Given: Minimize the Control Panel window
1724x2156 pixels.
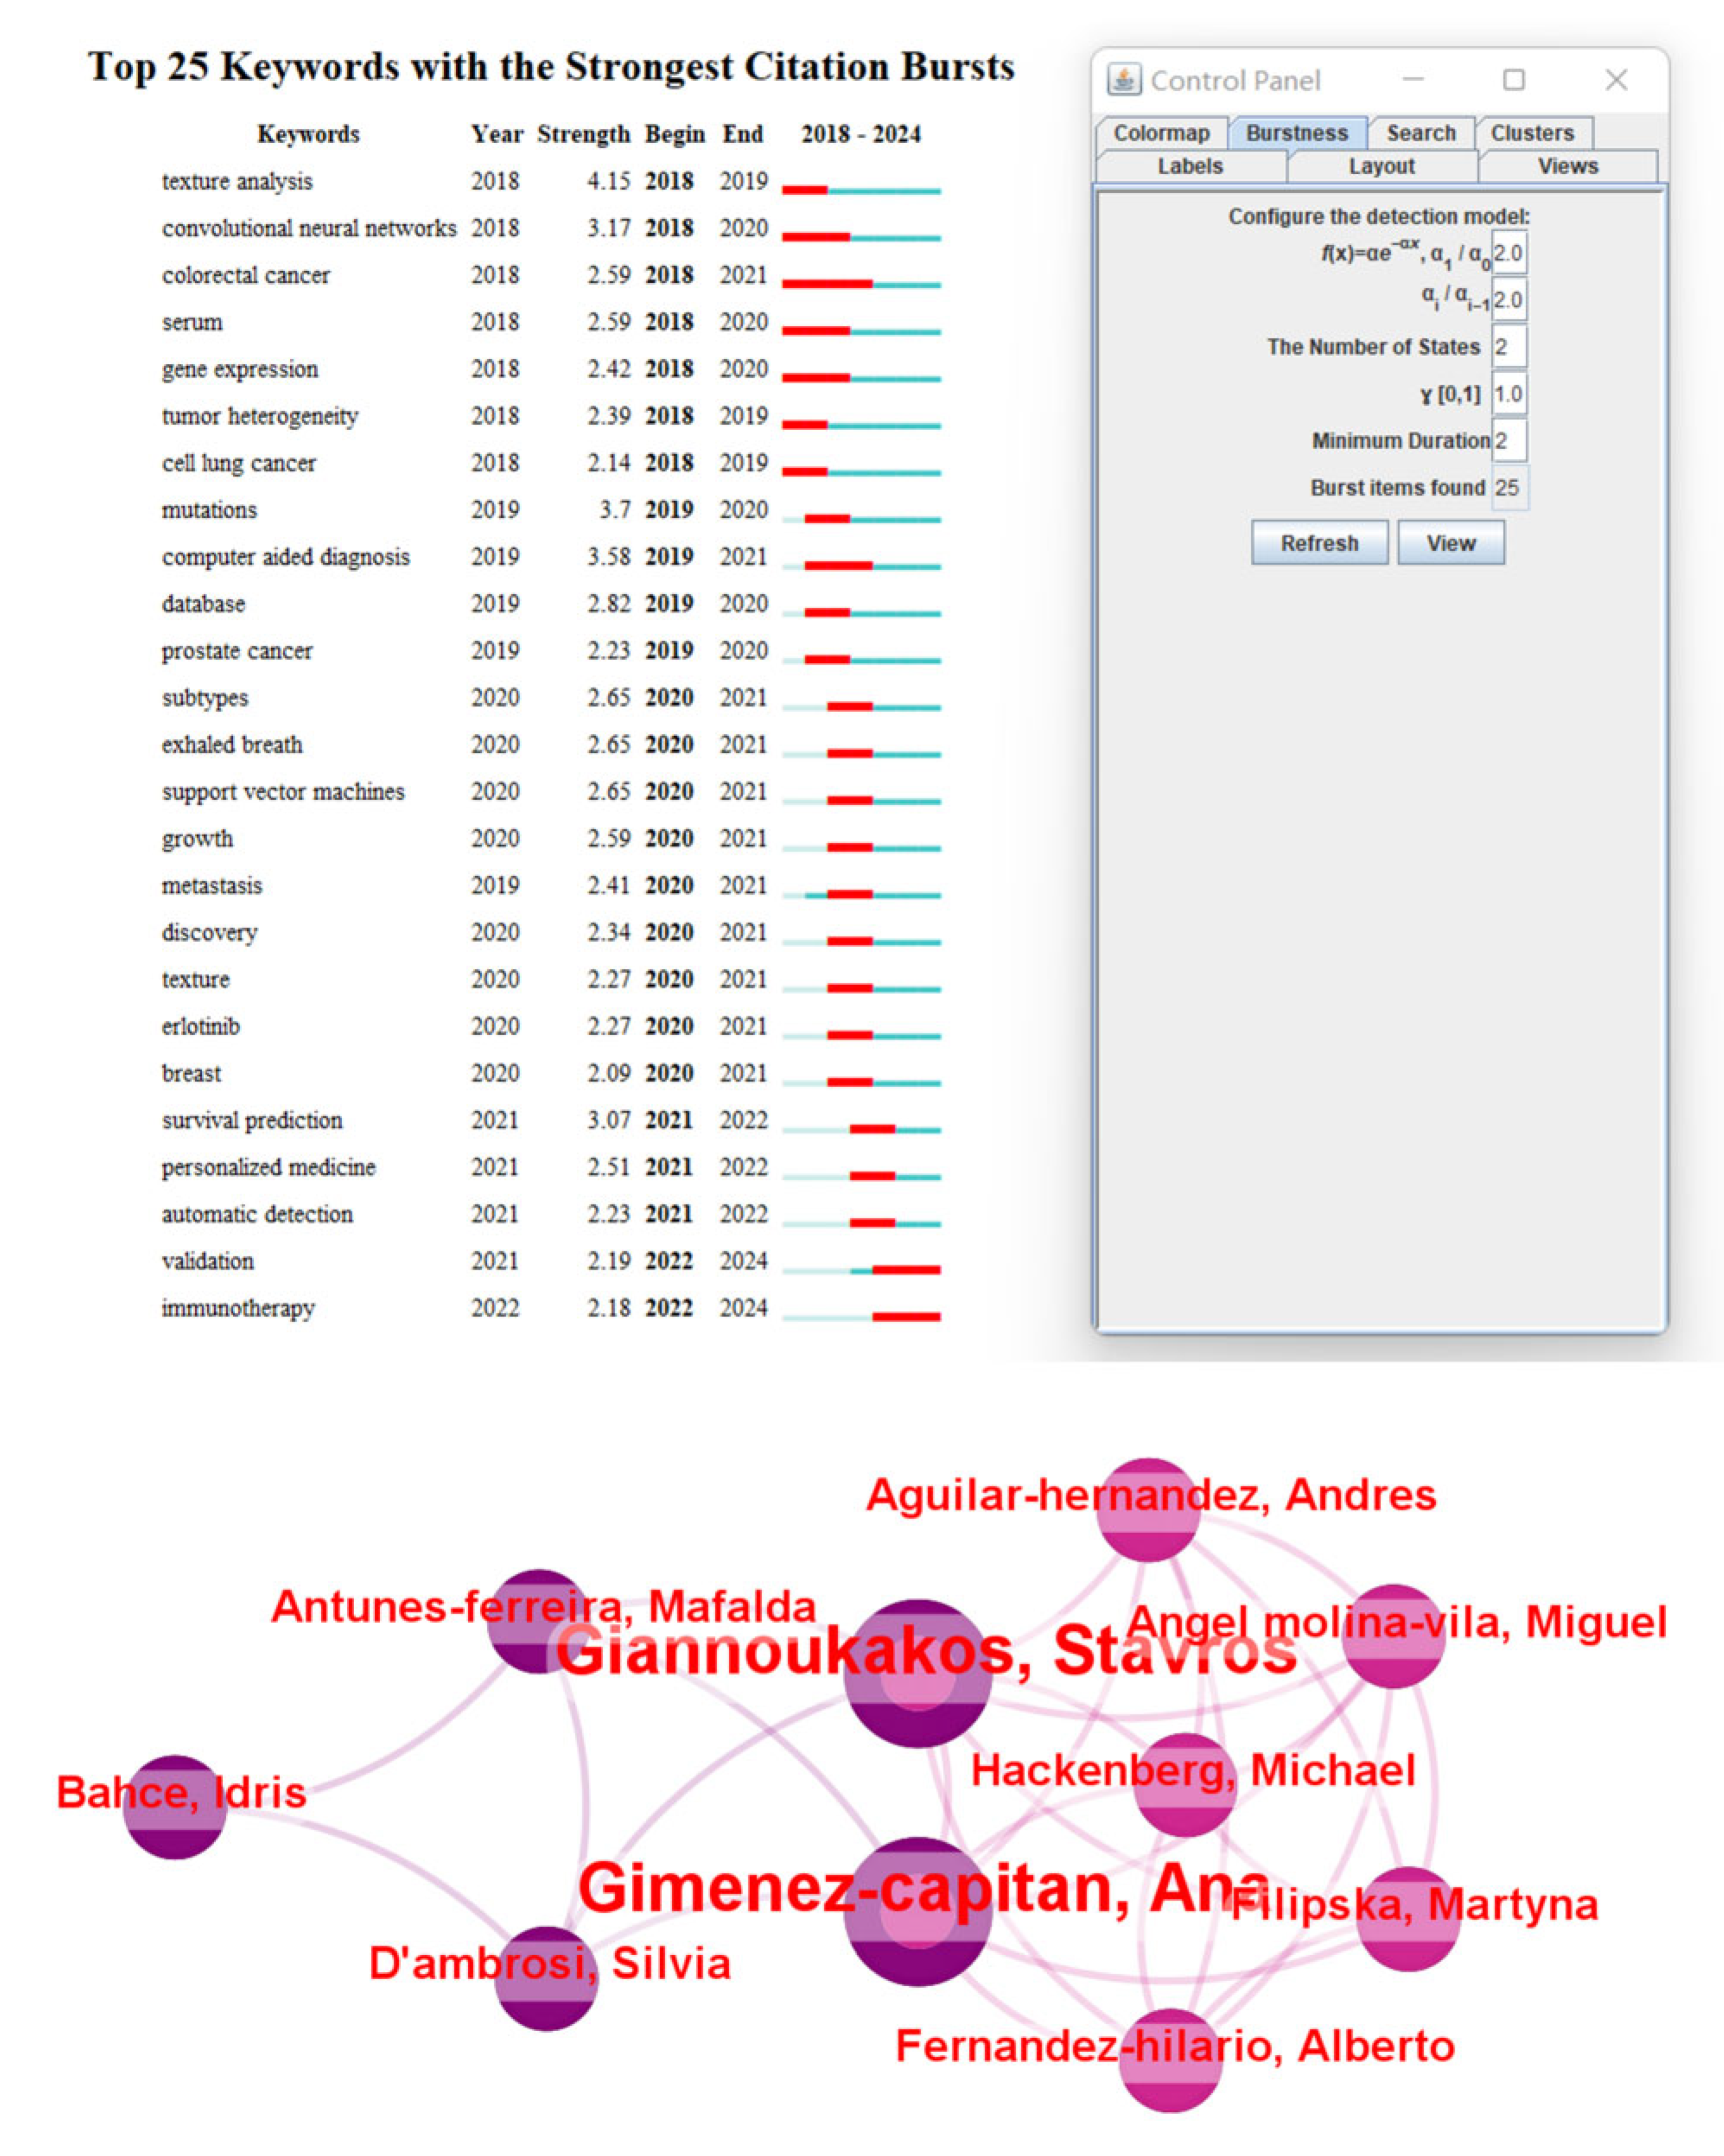Looking at the screenshot, I should [1412, 79].
